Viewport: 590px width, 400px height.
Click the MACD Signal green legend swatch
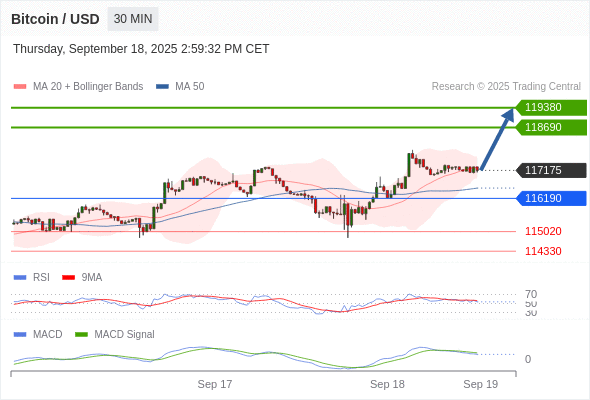[81, 335]
